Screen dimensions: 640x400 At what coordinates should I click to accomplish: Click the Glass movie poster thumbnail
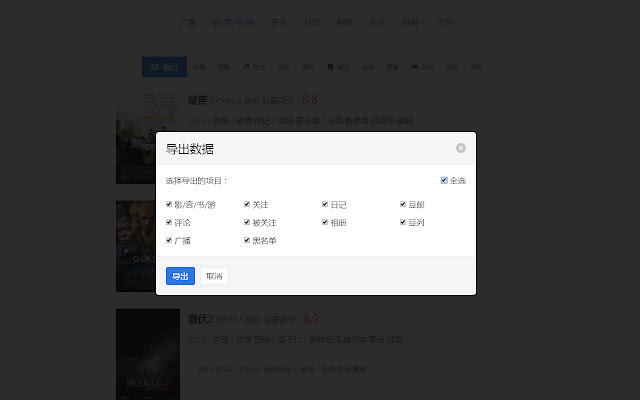[x=136, y=246]
